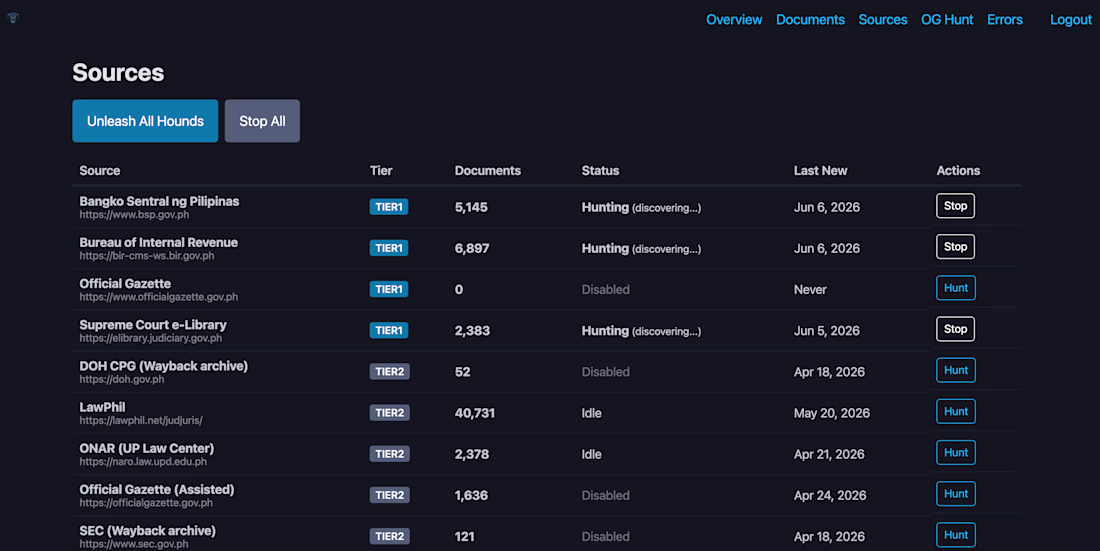
Task: Select DOH CPG (Wayback archive) name
Action: [163, 366]
